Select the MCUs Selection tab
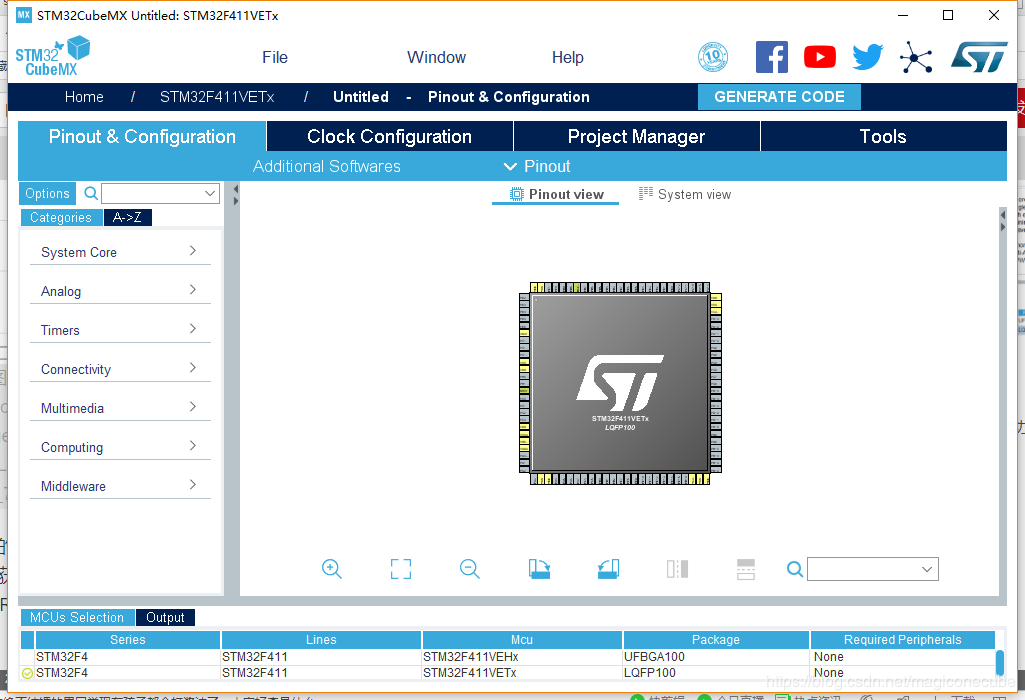This screenshot has height=700, width=1025. pyautogui.click(x=77, y=618)
